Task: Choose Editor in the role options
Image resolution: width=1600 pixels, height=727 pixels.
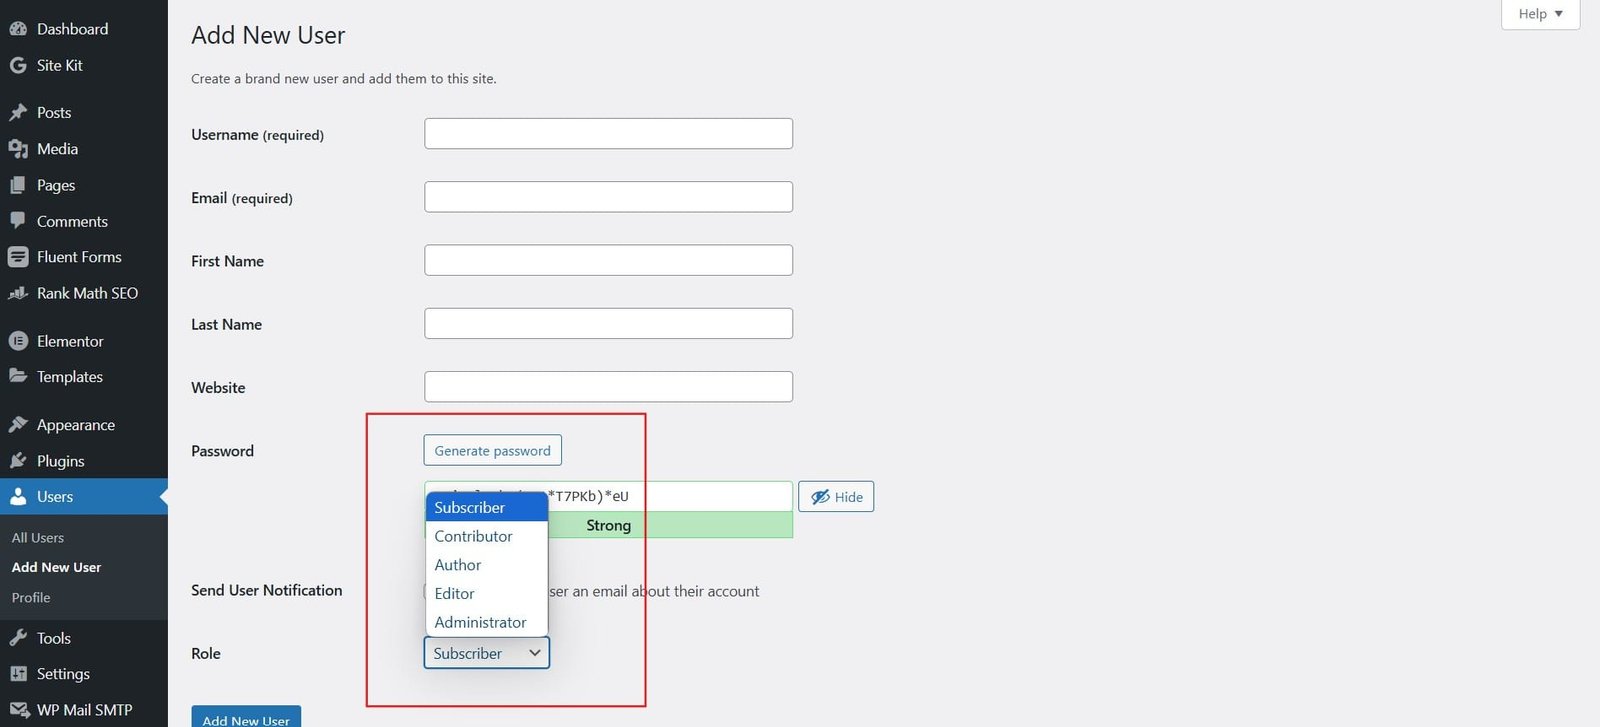Action: coord(455,593)
